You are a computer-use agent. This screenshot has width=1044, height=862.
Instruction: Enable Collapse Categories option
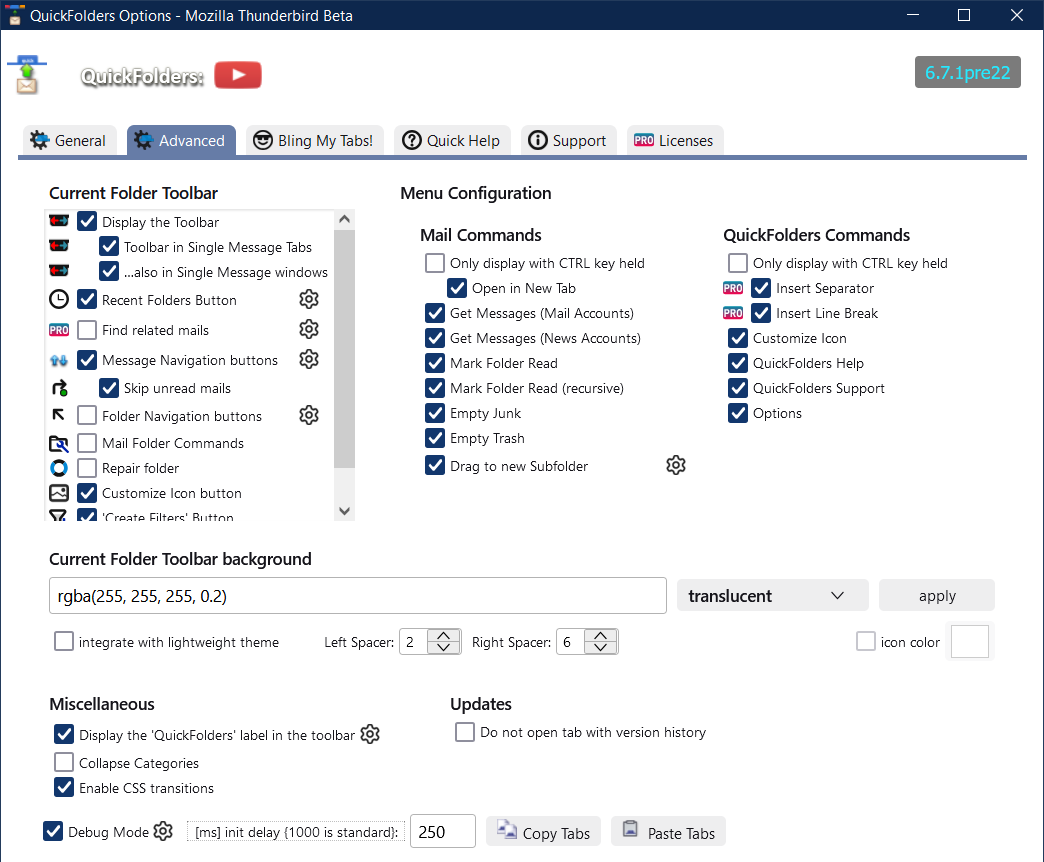click(65, 762)
